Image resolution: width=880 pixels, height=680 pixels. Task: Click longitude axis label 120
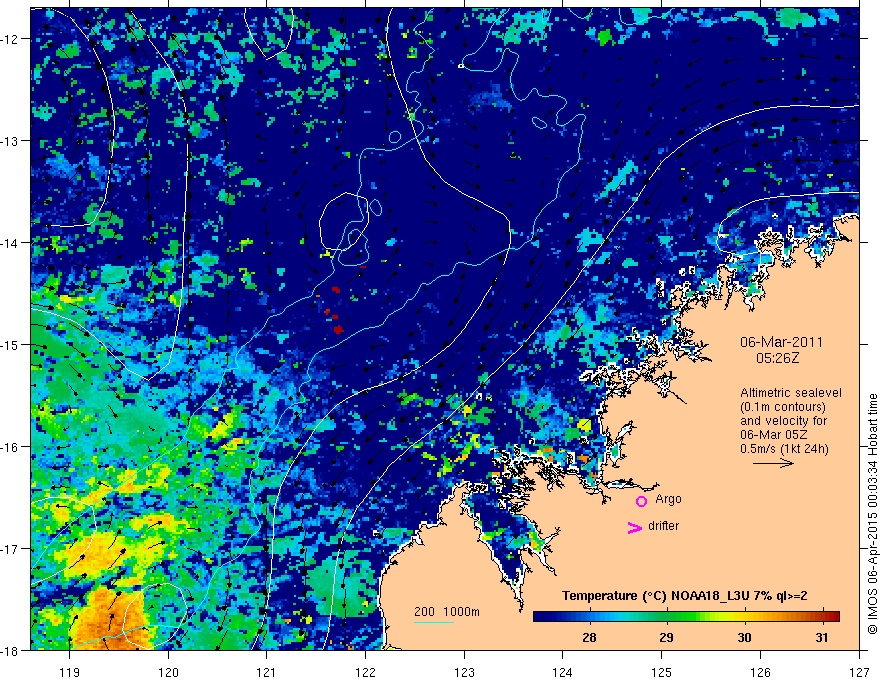[x=168, y=672]
